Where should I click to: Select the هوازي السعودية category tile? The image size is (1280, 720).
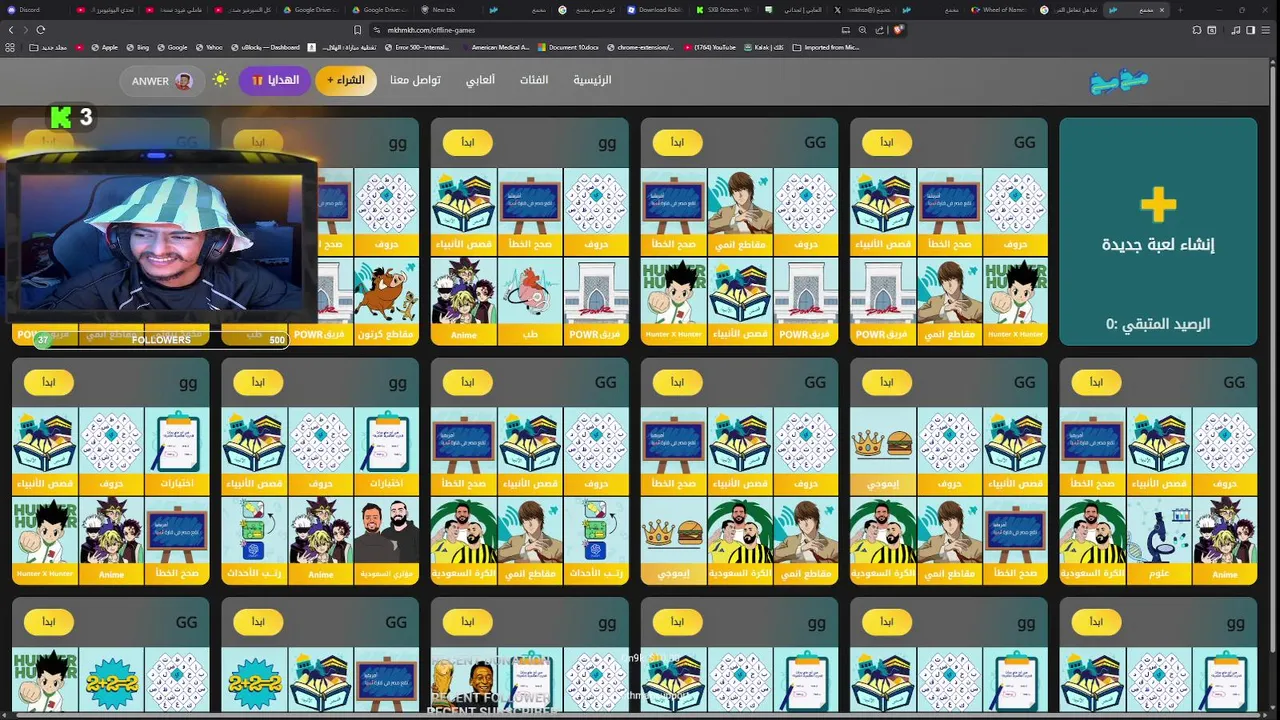coord(386,541)
